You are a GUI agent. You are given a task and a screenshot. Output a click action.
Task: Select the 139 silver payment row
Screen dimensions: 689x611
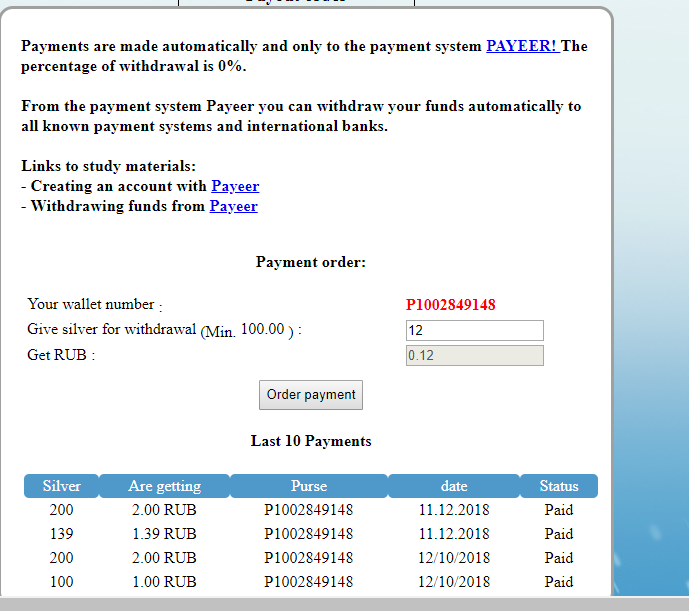tap(311, 534)
